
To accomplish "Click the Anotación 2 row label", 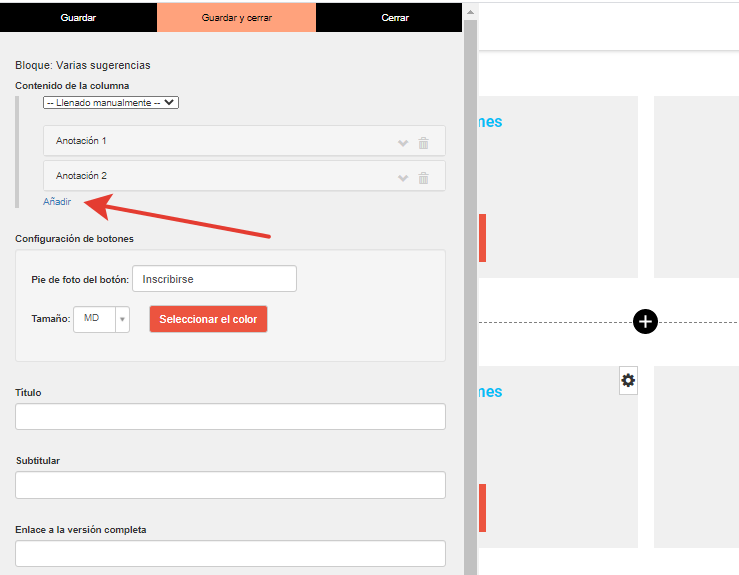I will click(x=81, y=176).
